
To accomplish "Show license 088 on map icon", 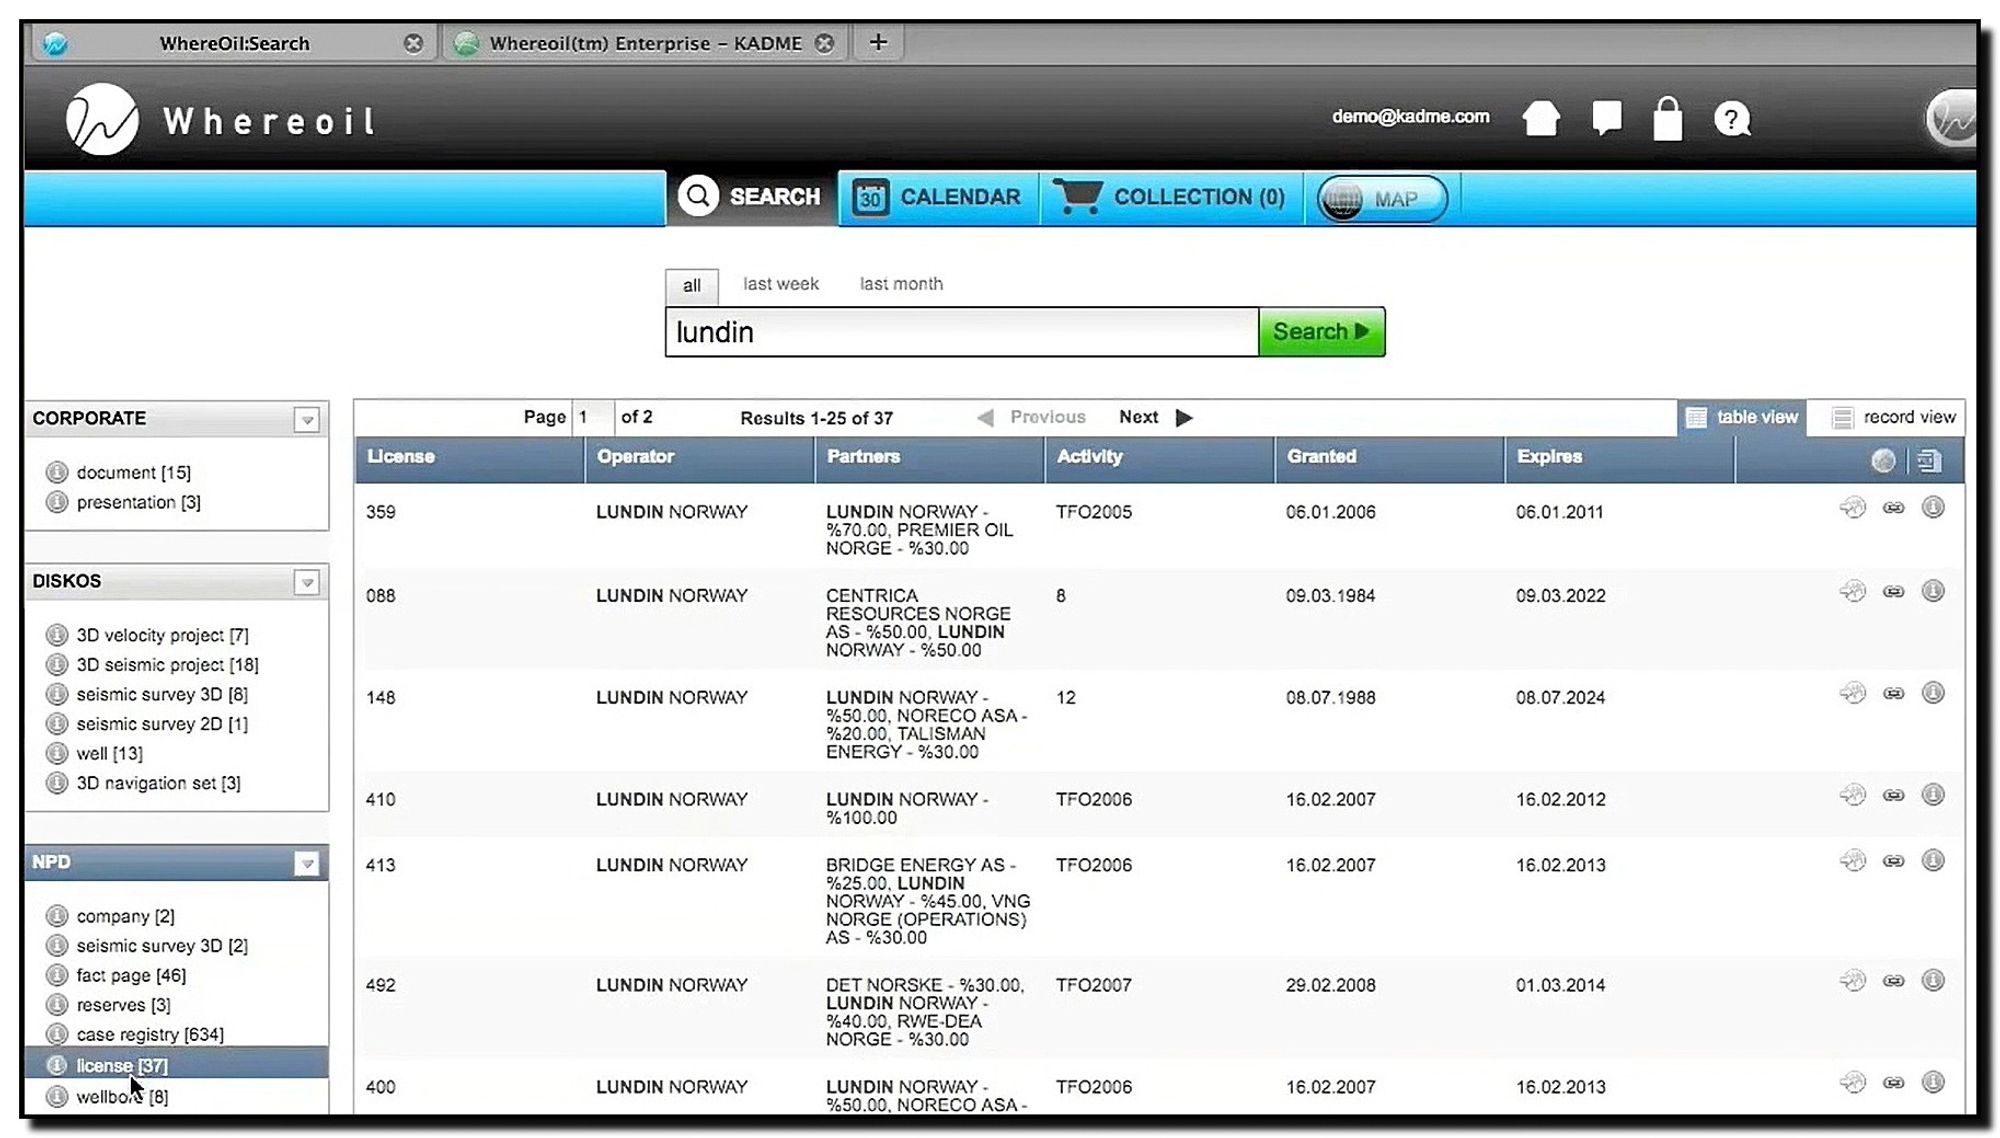I will [1853, 592].
